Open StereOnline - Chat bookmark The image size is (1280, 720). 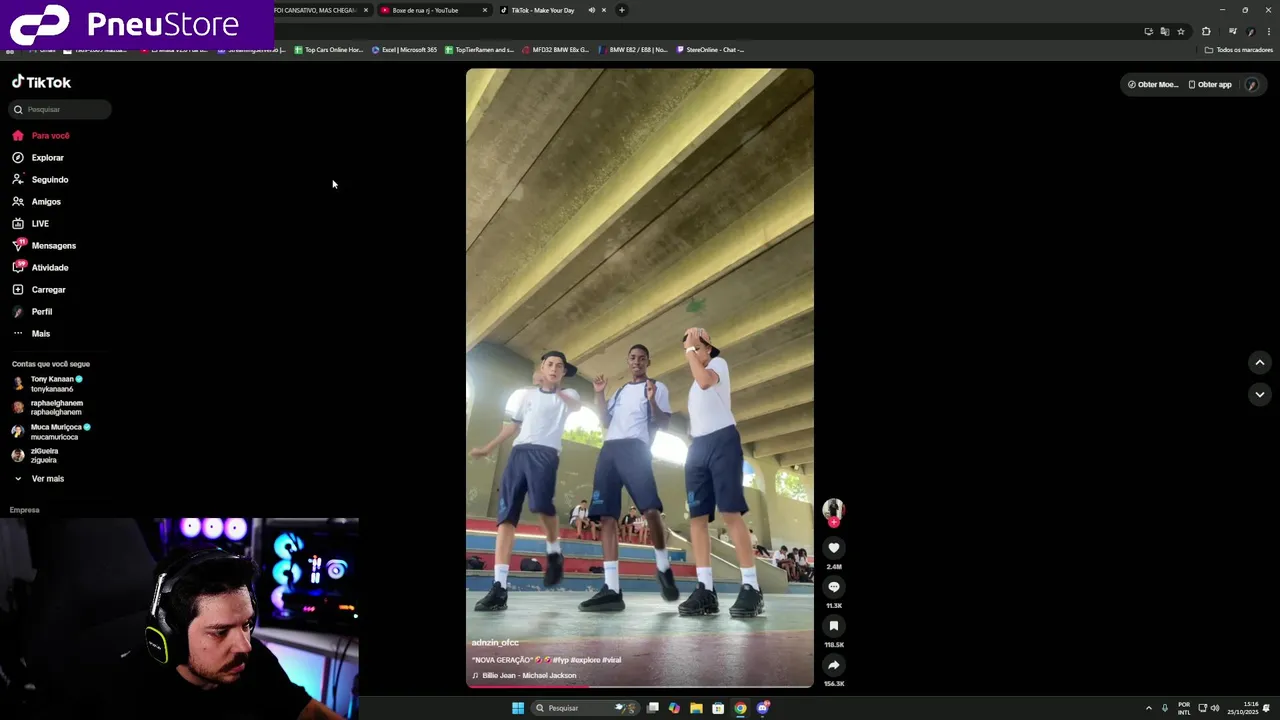(710, 49)
